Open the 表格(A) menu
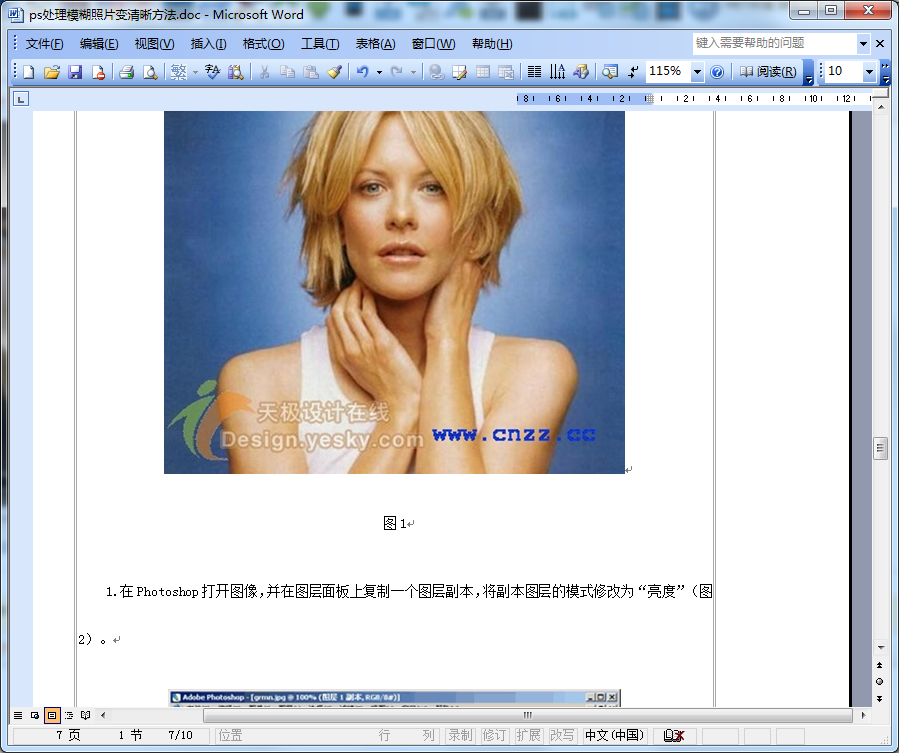 375,44
